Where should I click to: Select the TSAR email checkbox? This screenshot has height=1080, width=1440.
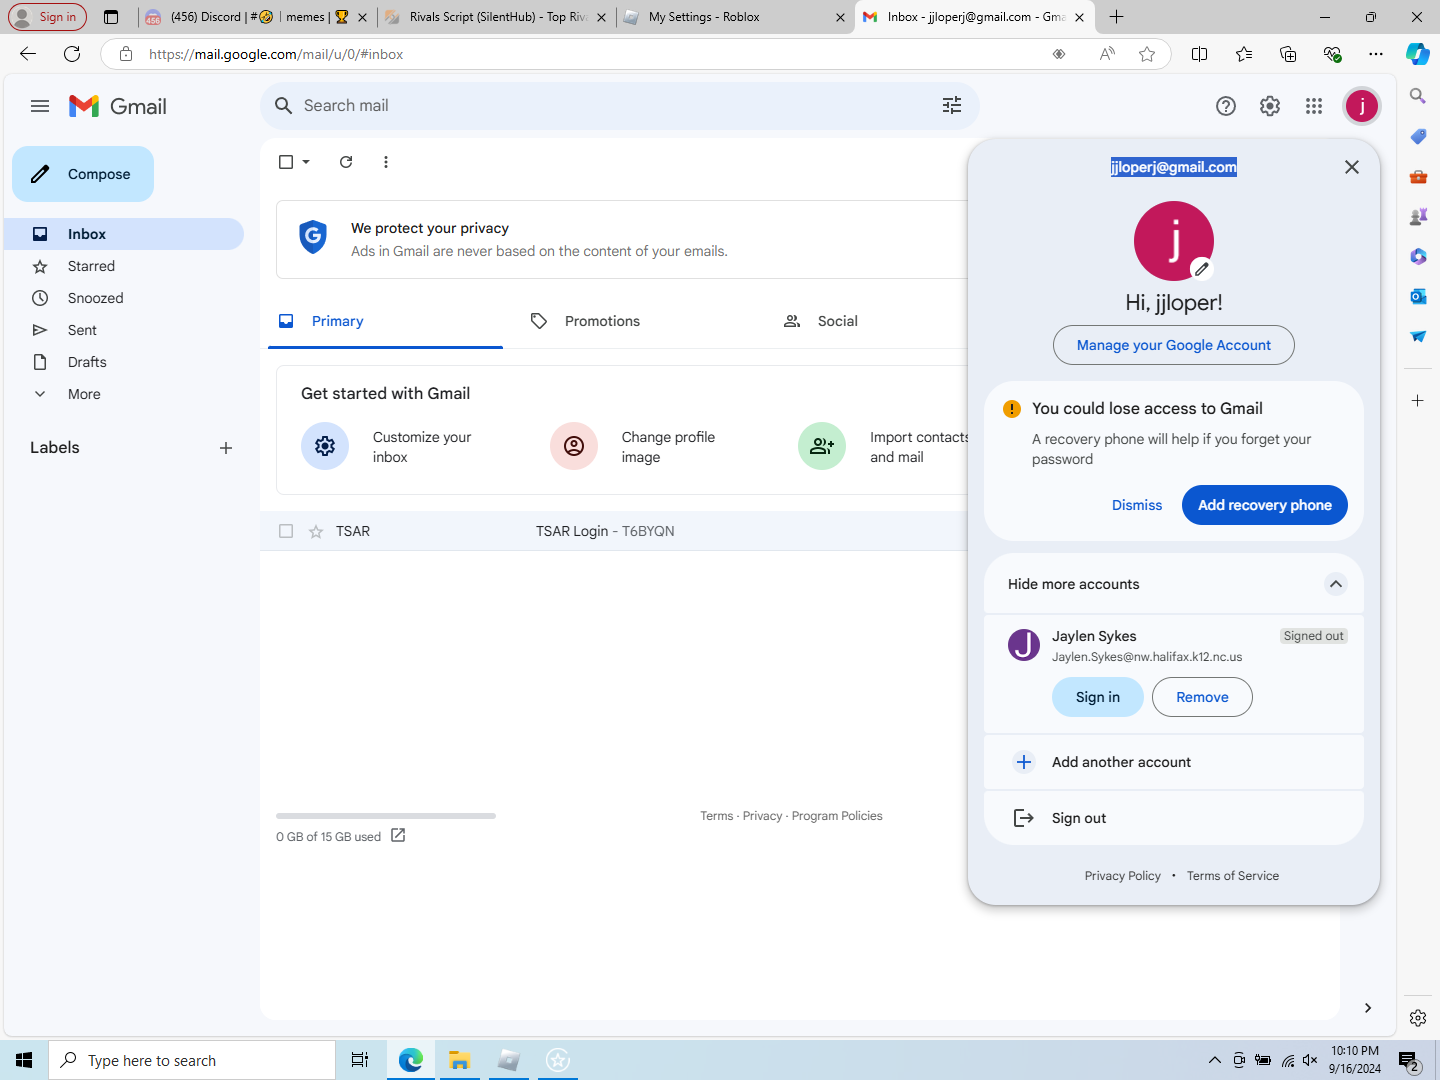pos(286,531)
